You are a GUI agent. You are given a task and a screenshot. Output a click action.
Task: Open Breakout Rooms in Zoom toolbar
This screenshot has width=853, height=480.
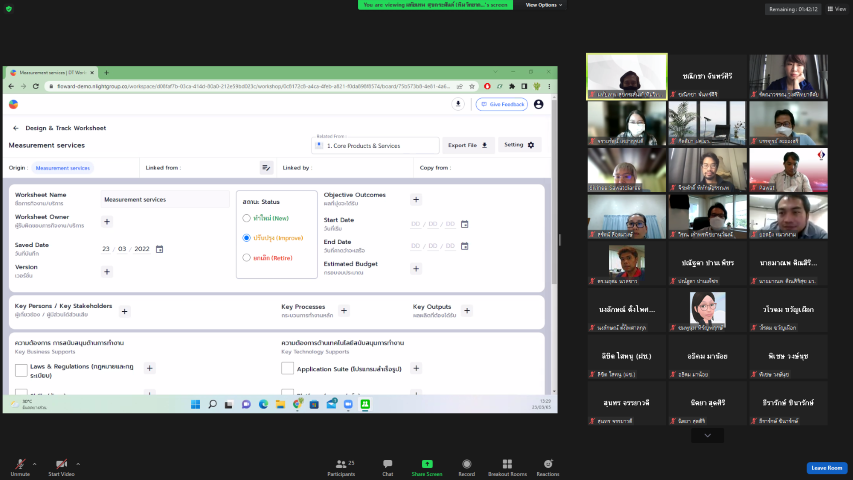coord(507,465)
